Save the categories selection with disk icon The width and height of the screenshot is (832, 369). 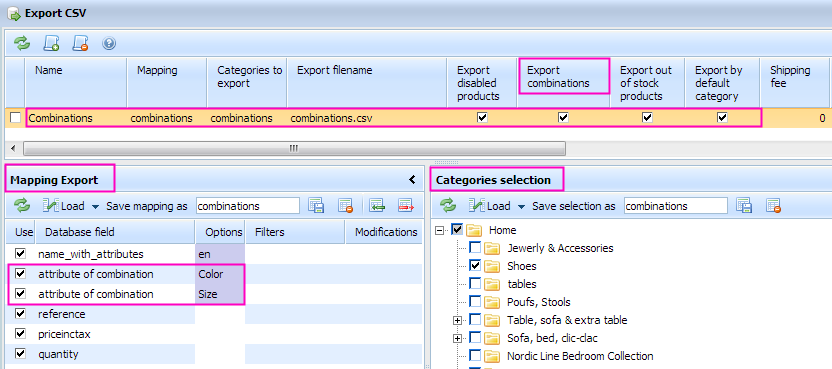[x=744, y=205]
